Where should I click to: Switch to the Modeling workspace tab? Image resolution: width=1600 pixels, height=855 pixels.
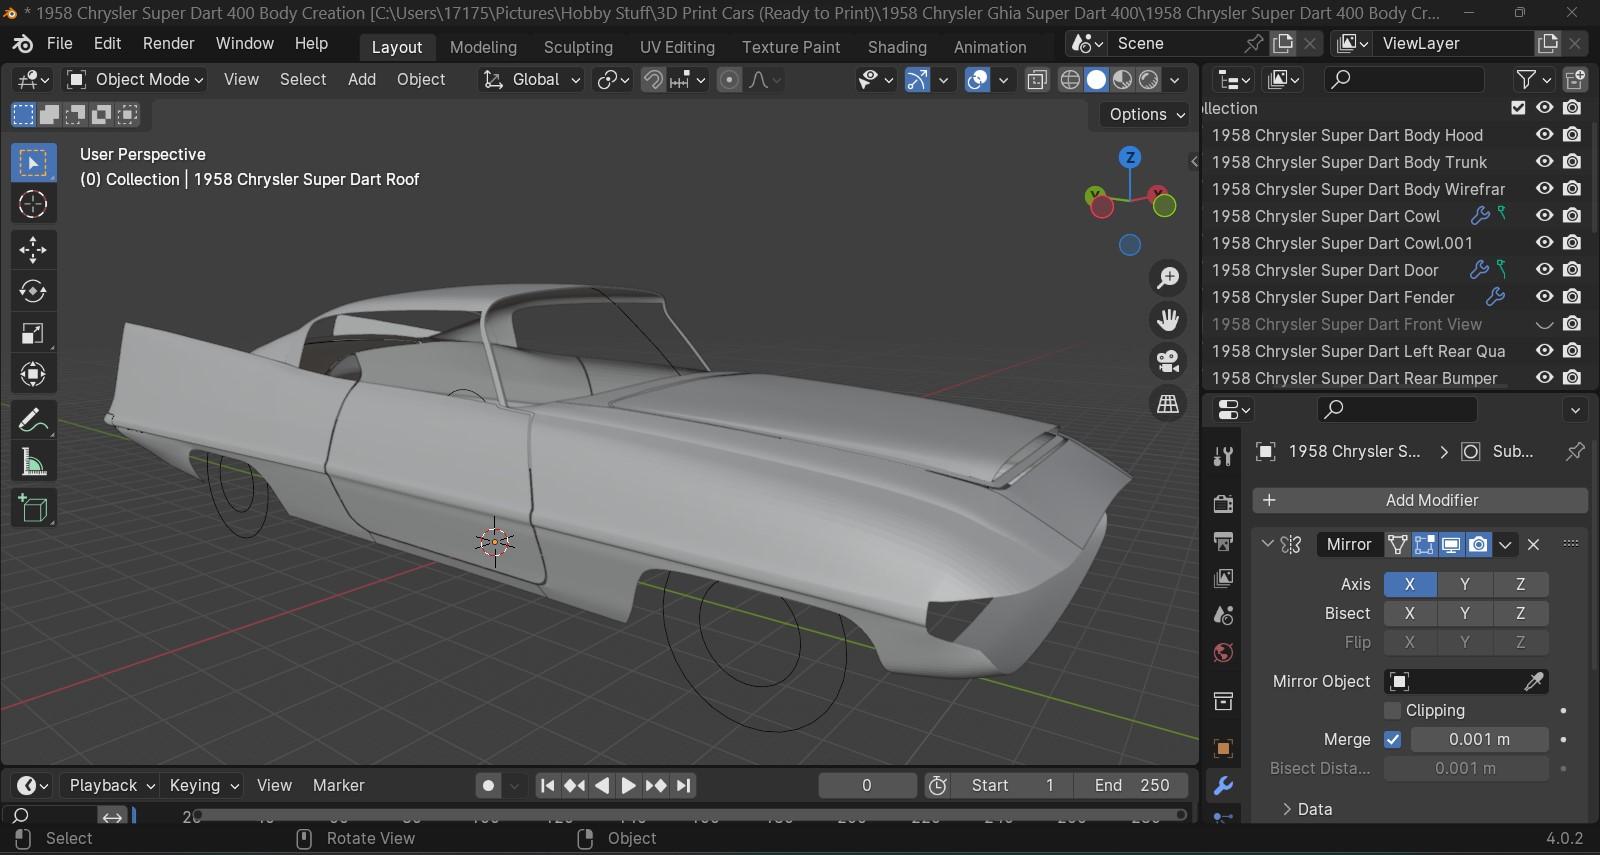[483, 47]
